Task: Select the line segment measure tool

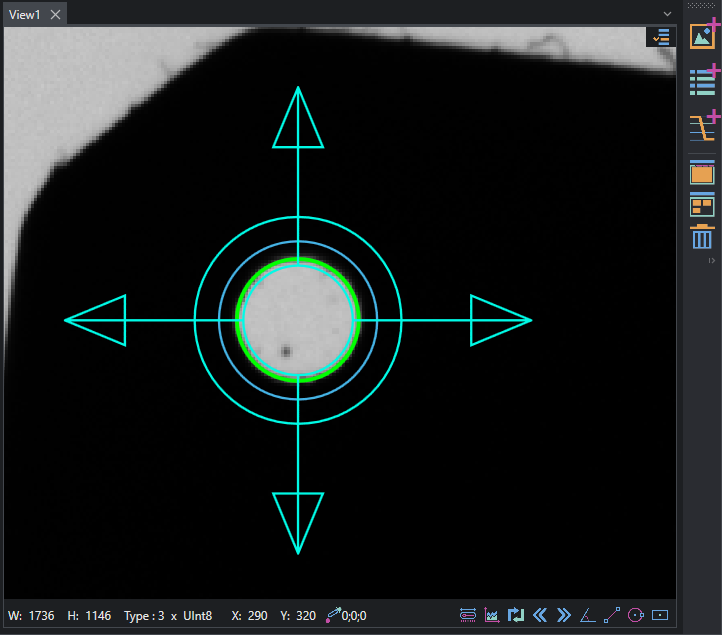Action: (612, 615)
